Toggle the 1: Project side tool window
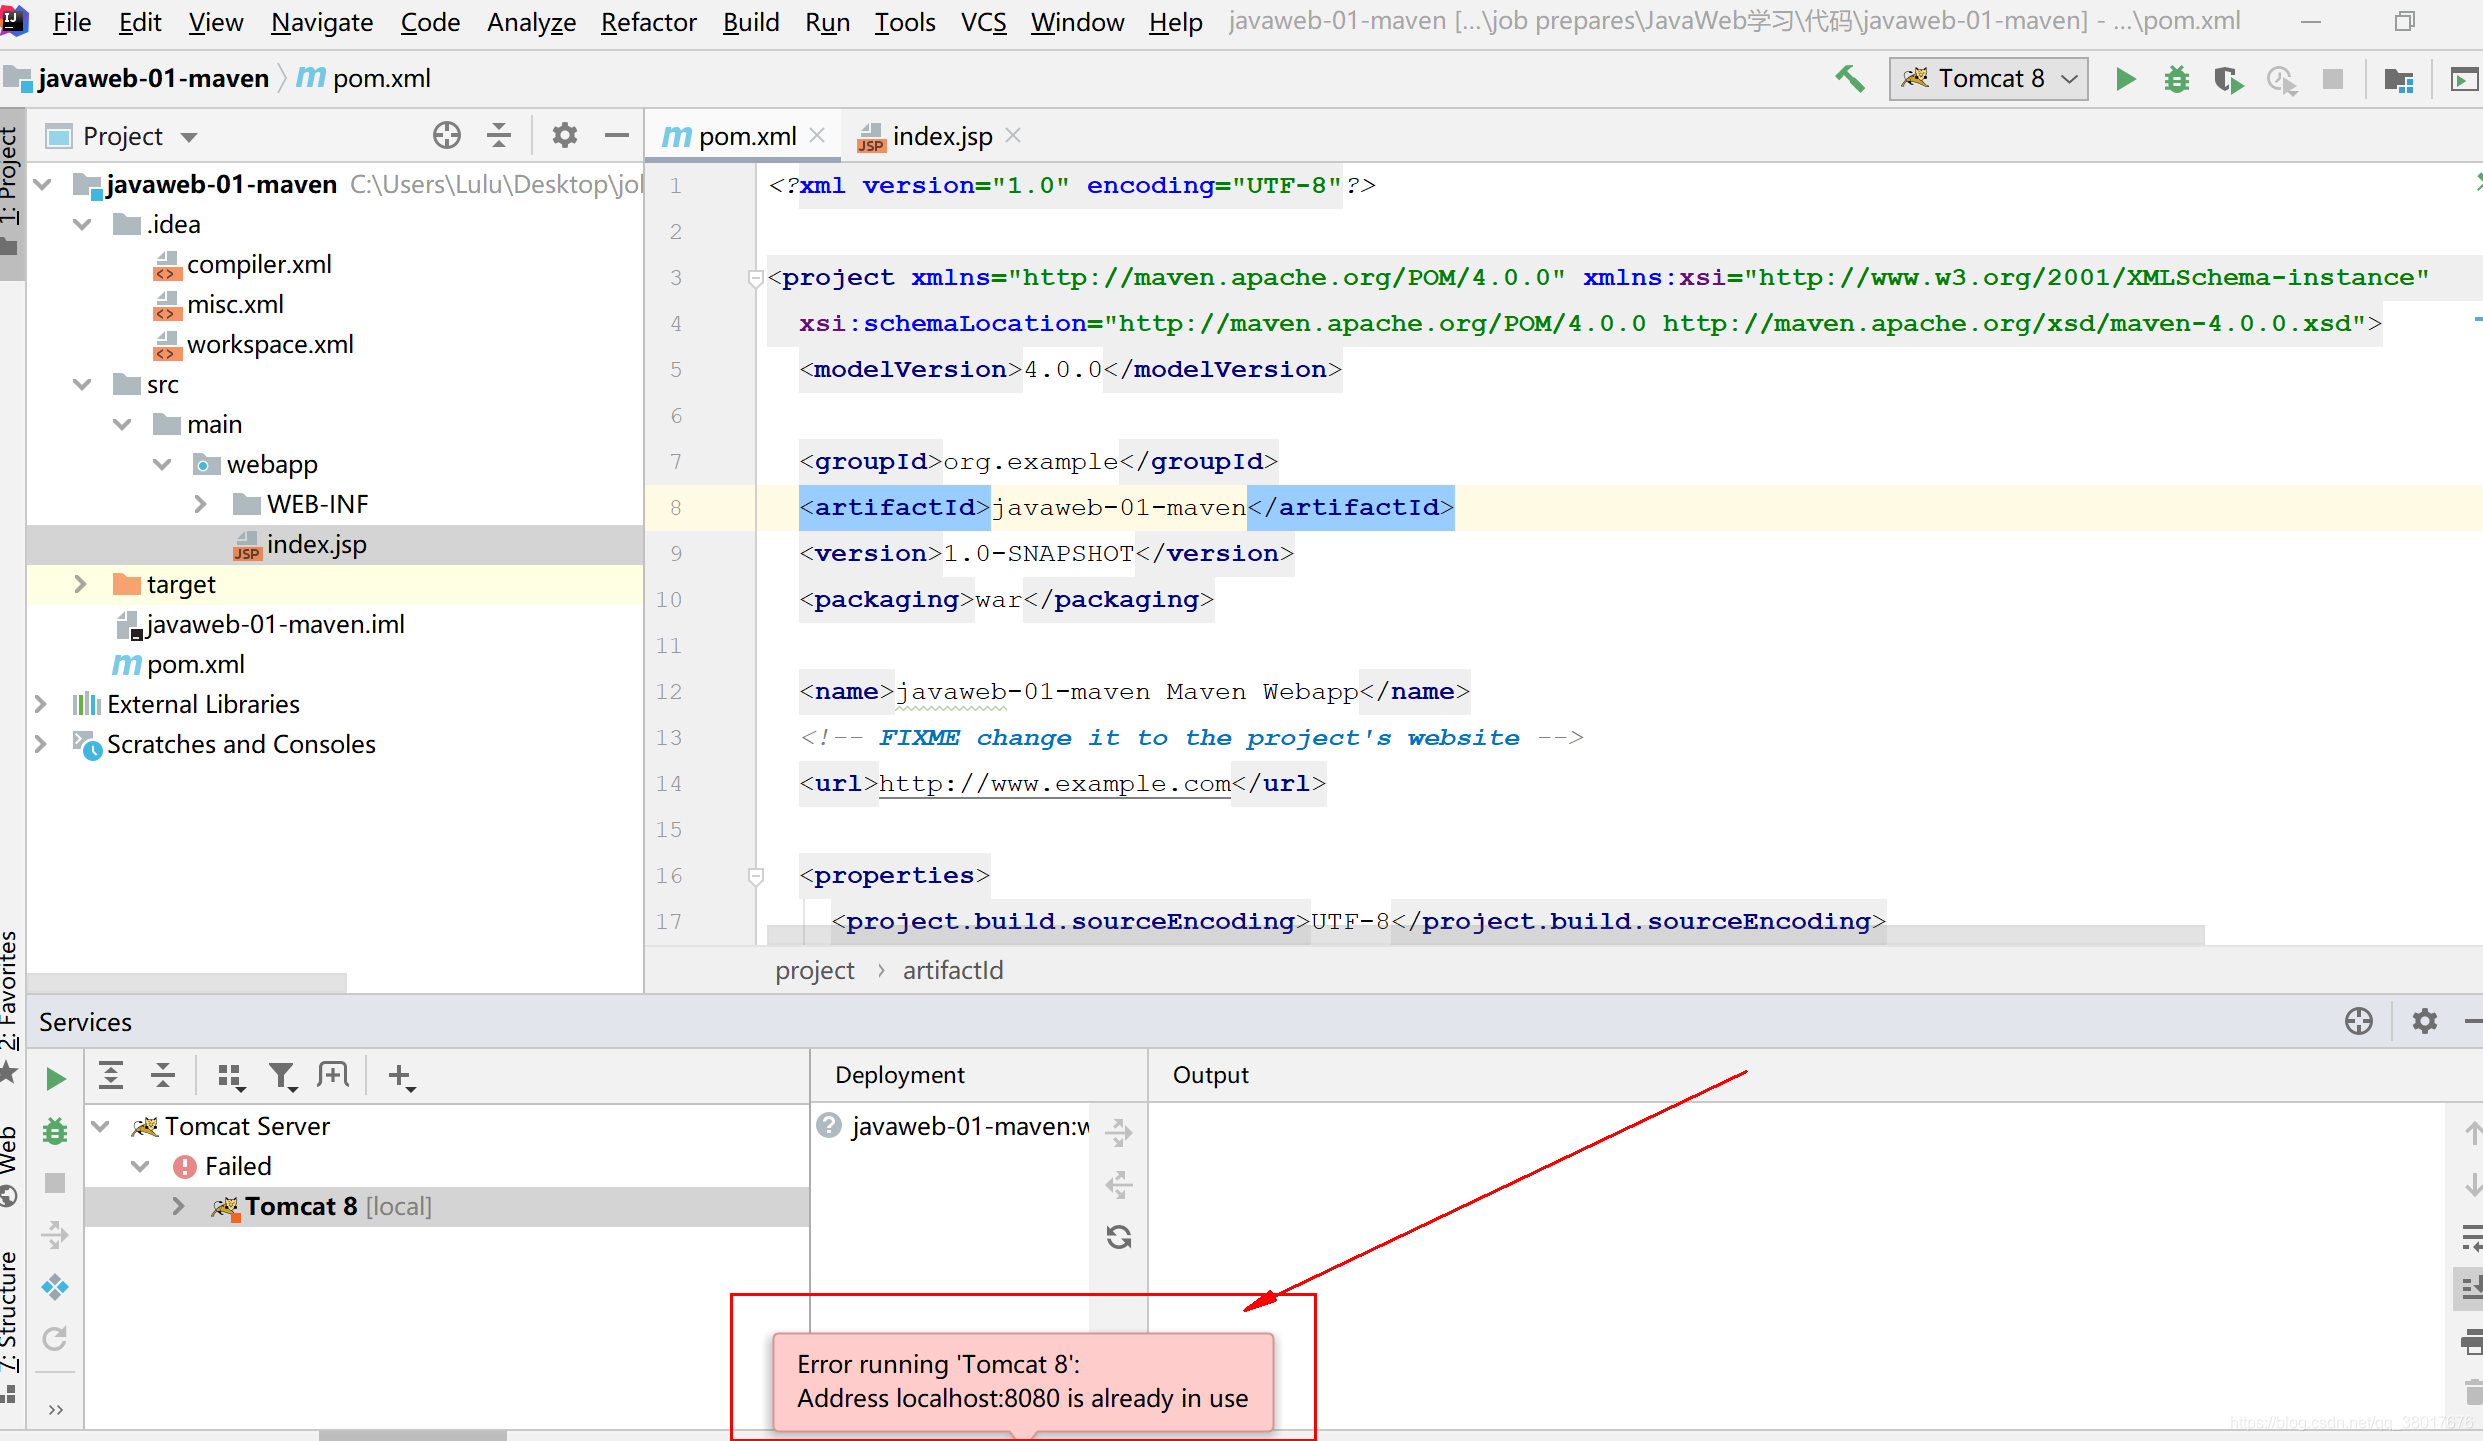Image resolution: width=2483 pixels, height=1441 pixels. click(10, 175)
